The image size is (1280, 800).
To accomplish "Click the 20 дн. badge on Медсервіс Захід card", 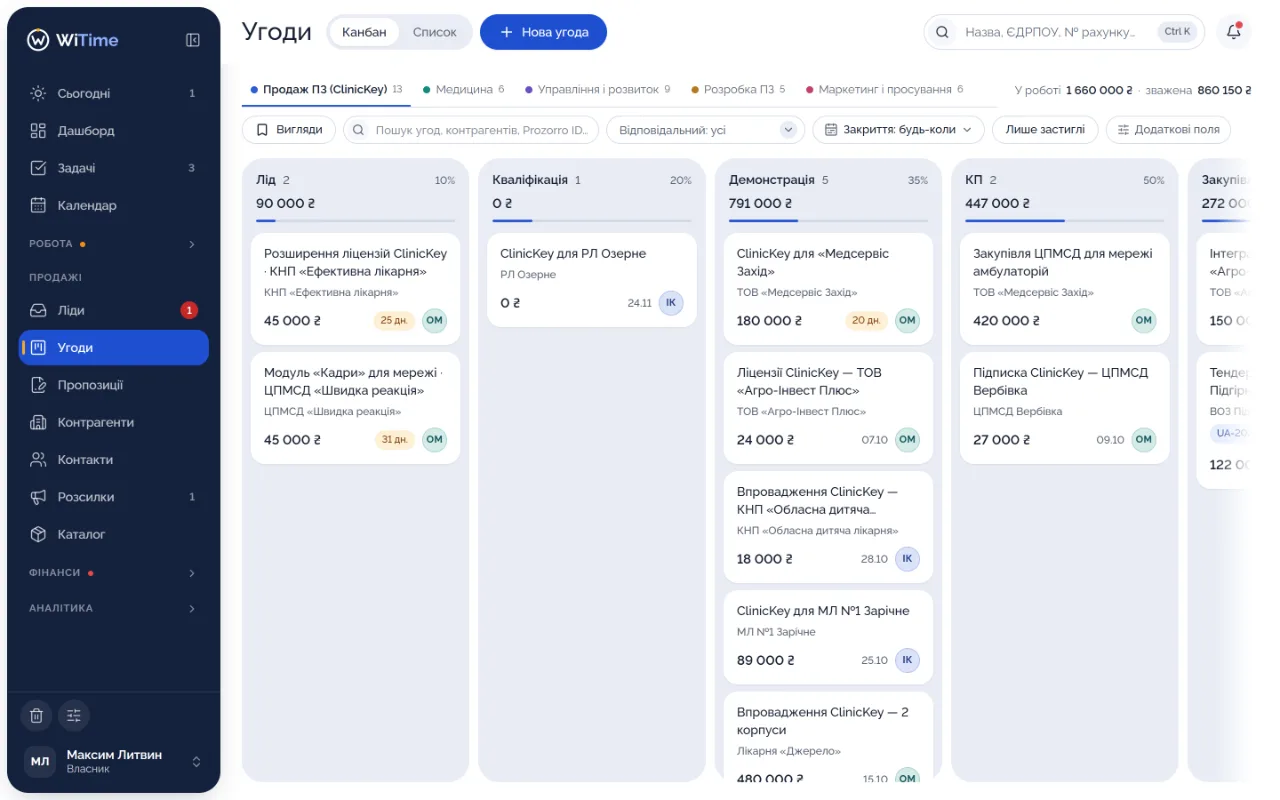I will coord(867,321).
